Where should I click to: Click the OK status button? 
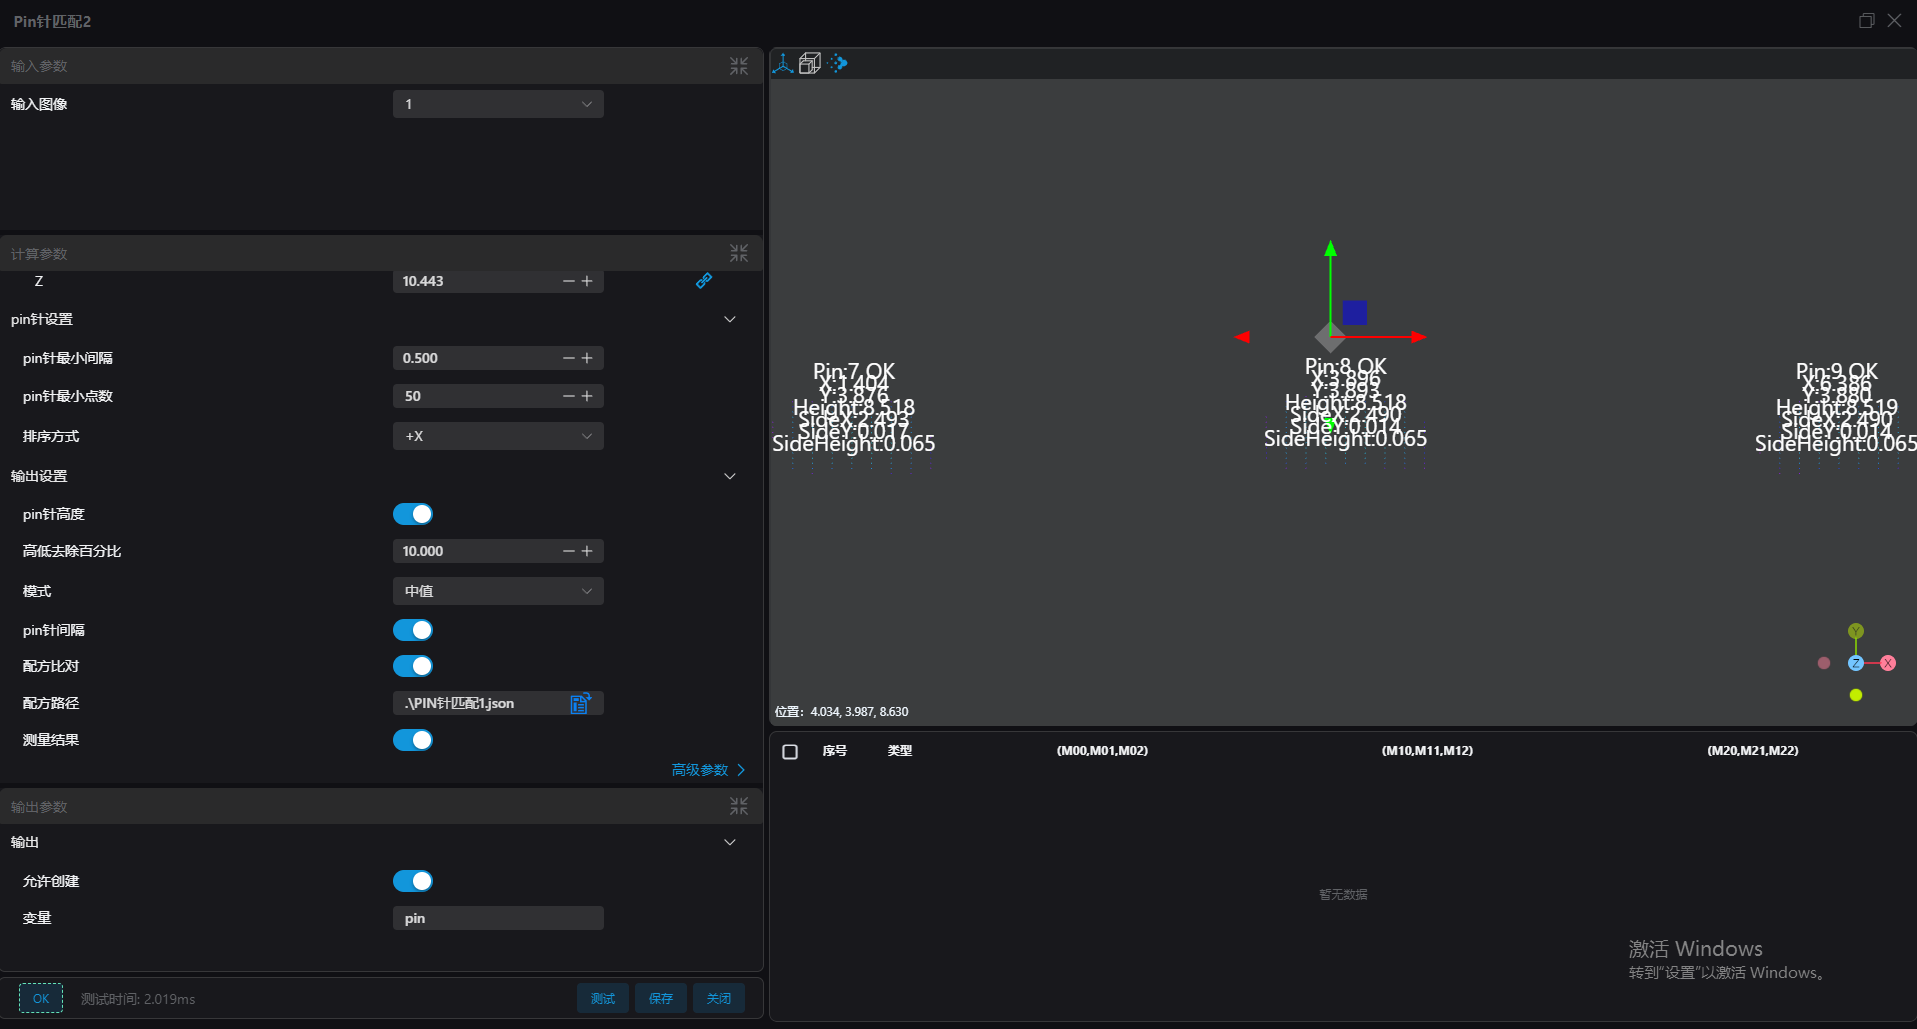click(41, 998)
